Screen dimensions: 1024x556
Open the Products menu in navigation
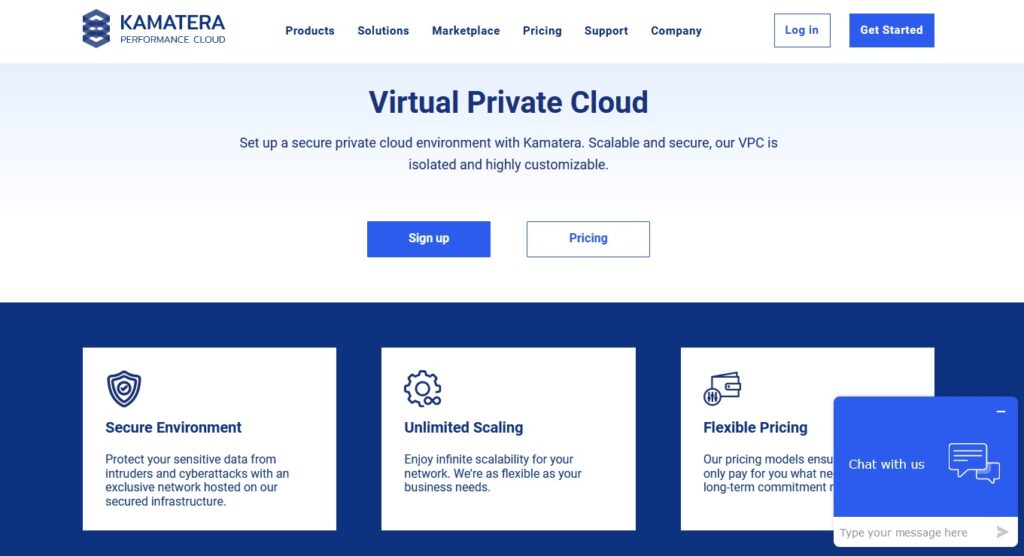pos(310,31)
